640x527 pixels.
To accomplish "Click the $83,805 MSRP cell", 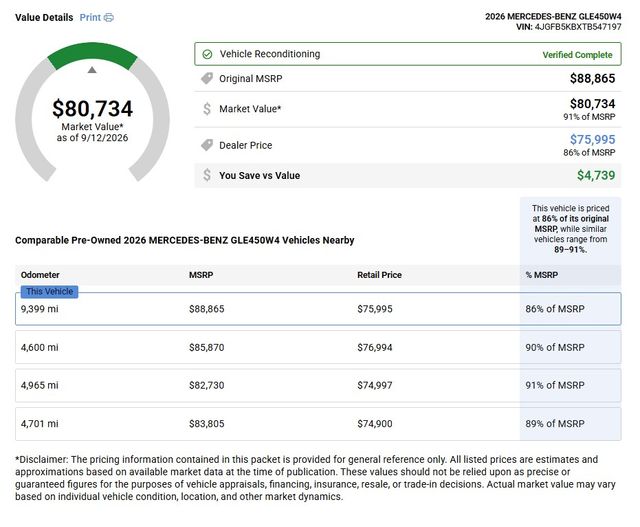I will [207, 424].
